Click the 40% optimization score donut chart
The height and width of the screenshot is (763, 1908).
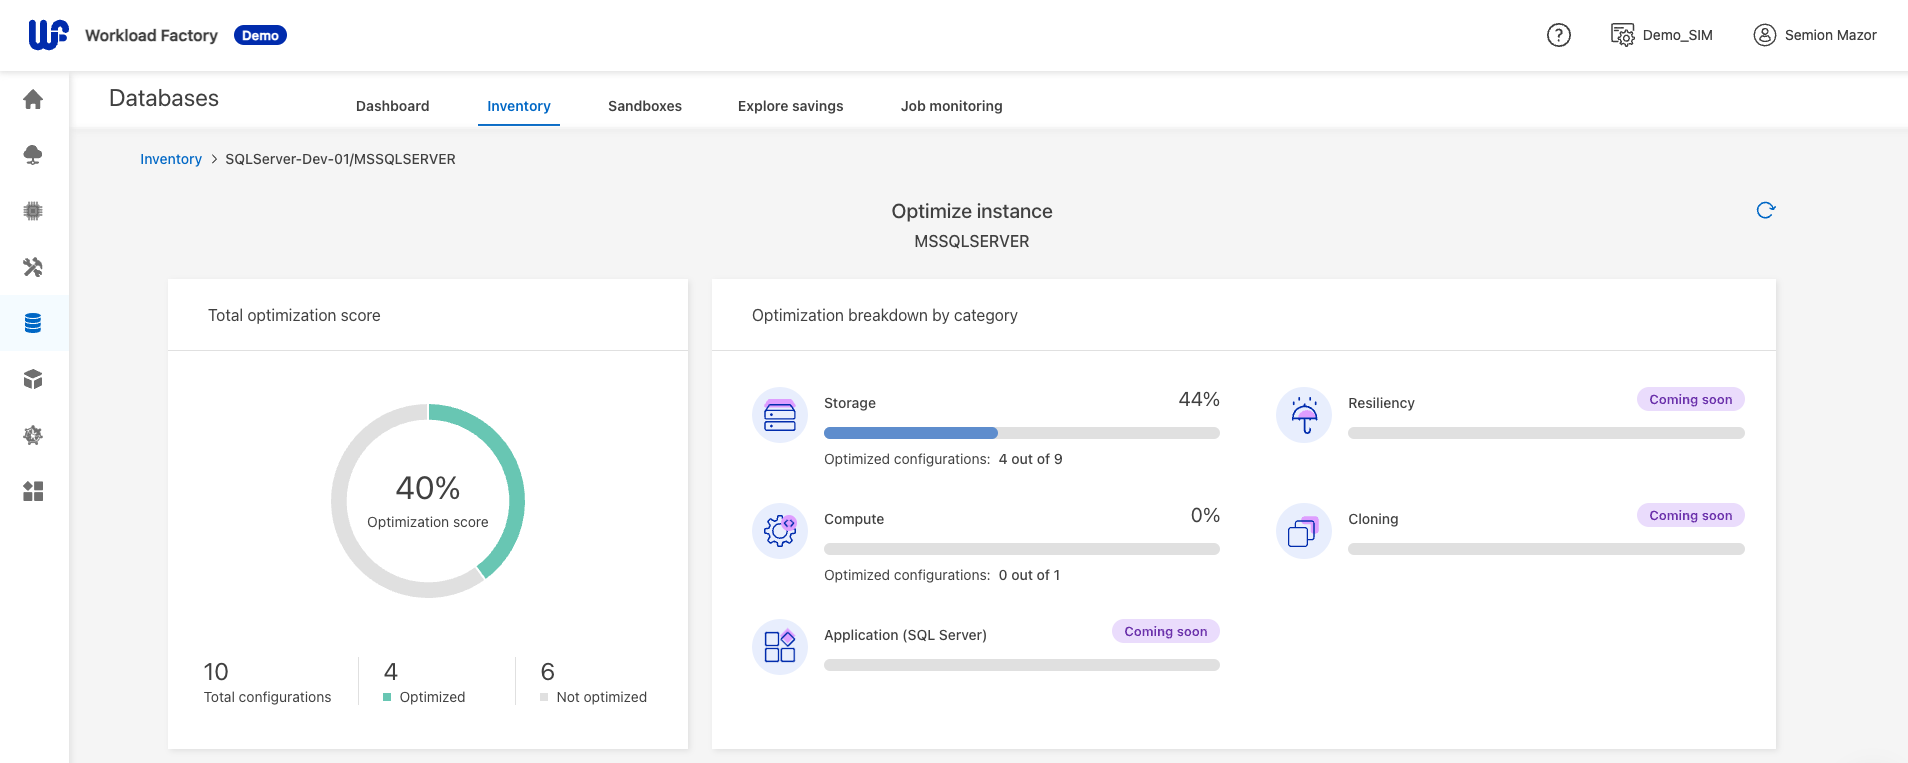pyautogui.click(x=428, y=501)
